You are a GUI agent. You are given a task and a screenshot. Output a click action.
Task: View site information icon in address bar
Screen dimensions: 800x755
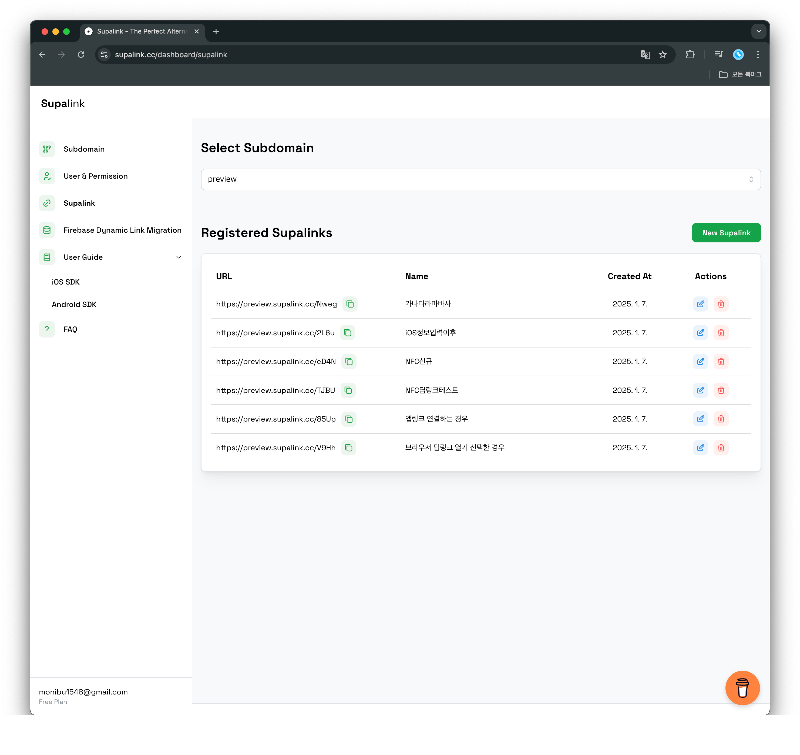click(x=104, y=55)
